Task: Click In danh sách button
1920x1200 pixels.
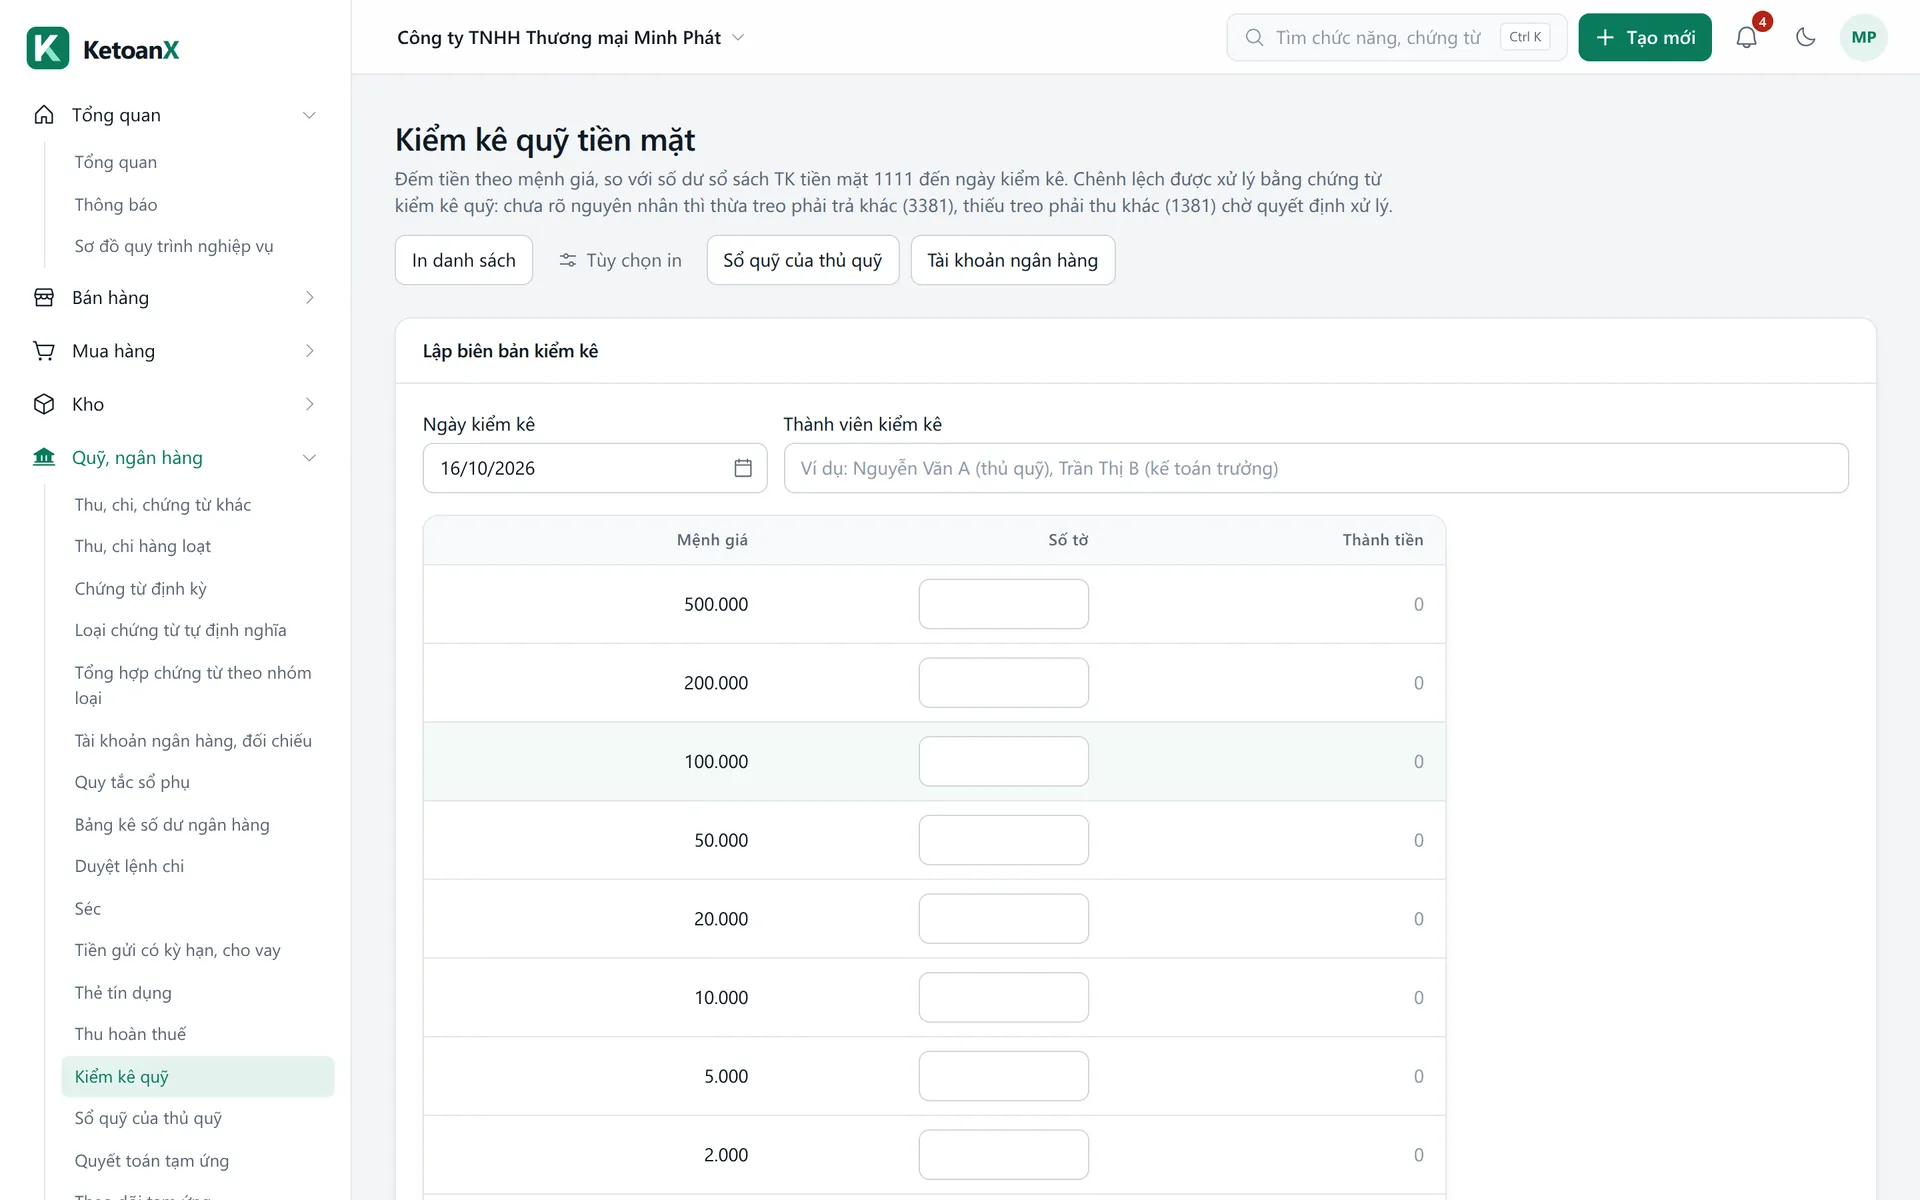Action: (464, 260)
